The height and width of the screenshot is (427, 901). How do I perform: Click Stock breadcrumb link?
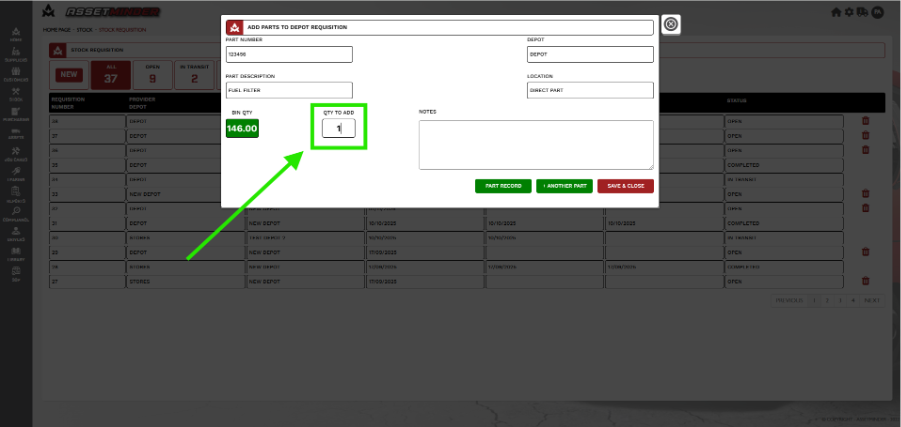tap(84, 29)
